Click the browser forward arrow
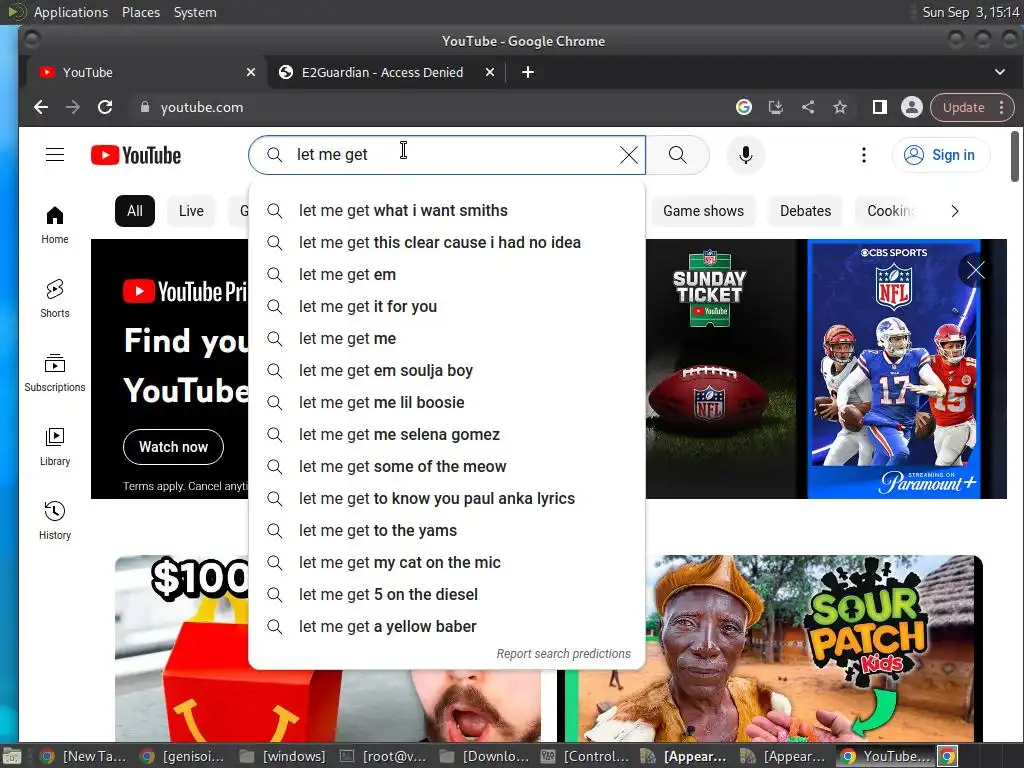 point(73,107)
